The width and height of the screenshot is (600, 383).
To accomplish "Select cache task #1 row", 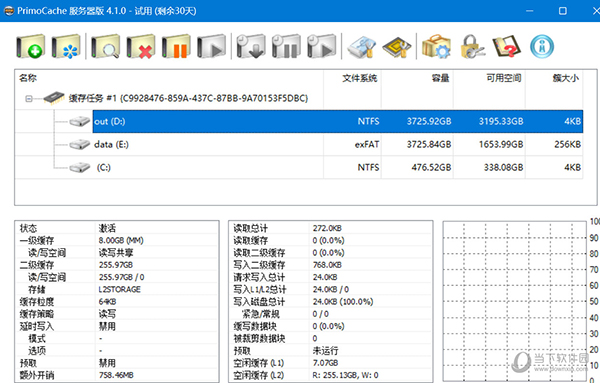I will pos(188,98).
